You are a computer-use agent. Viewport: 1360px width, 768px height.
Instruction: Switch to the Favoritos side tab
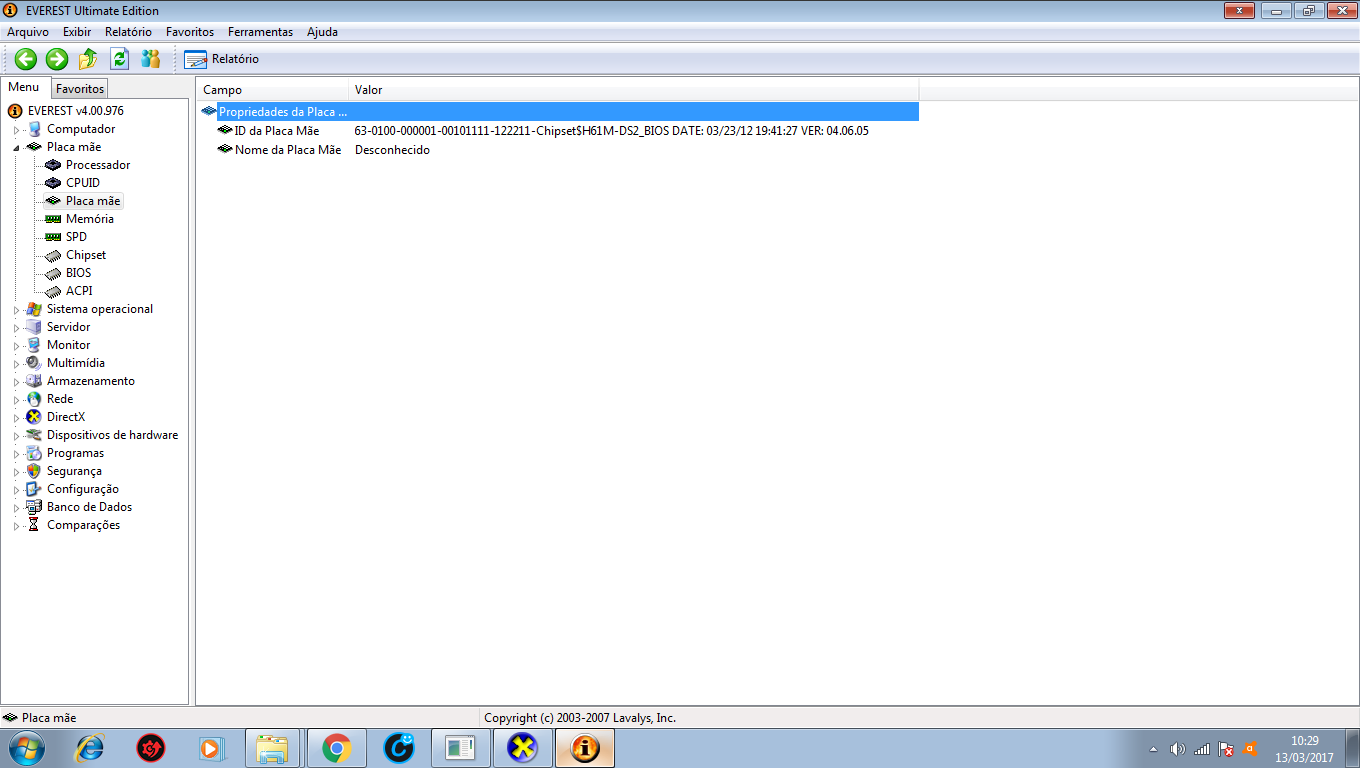point(80,89)
